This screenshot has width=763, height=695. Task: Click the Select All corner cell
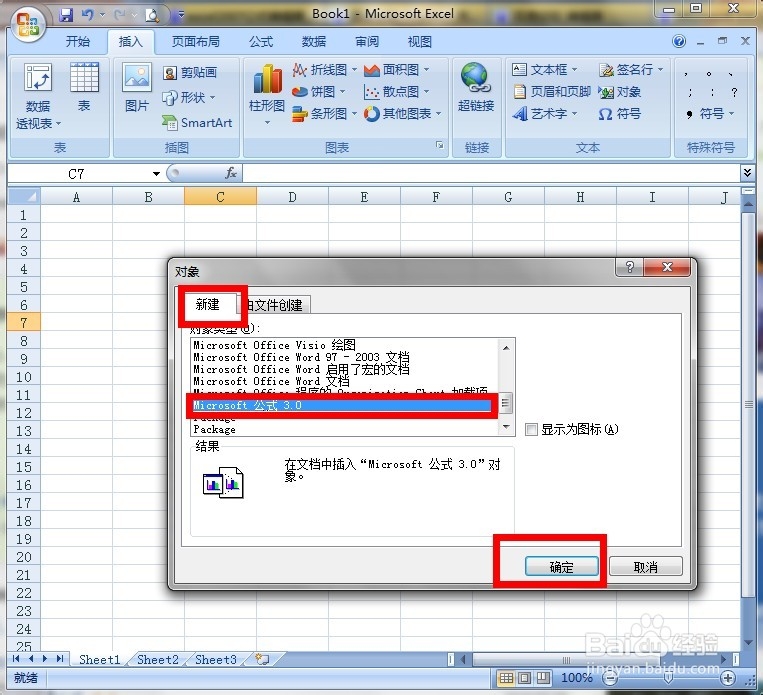click(24, 197)
